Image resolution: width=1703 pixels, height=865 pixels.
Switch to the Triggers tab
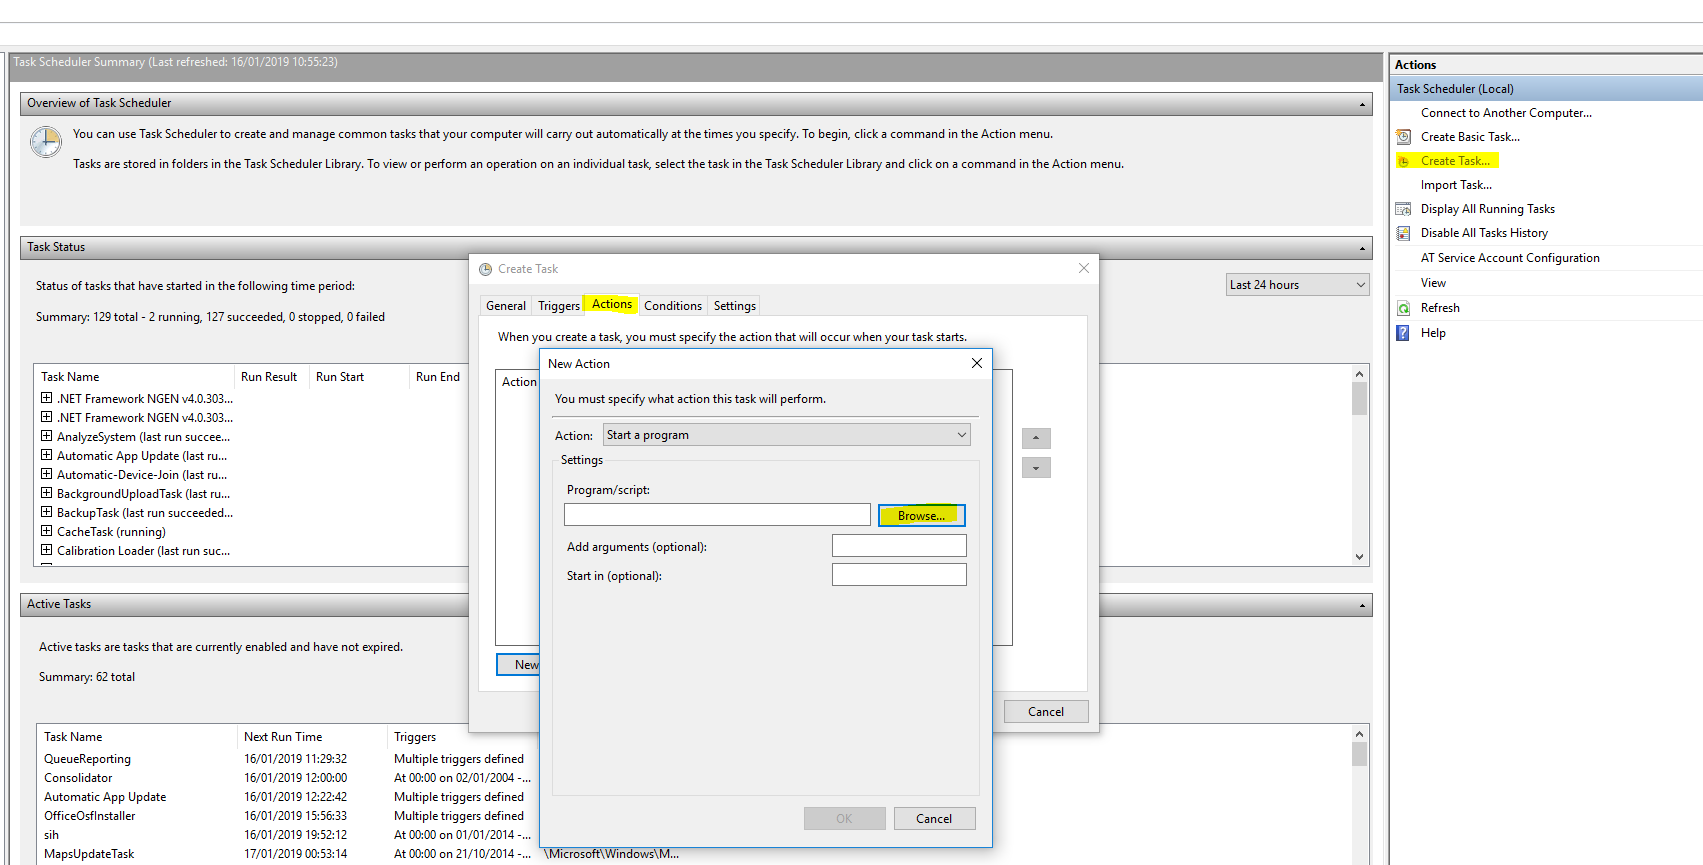[558, 306]
